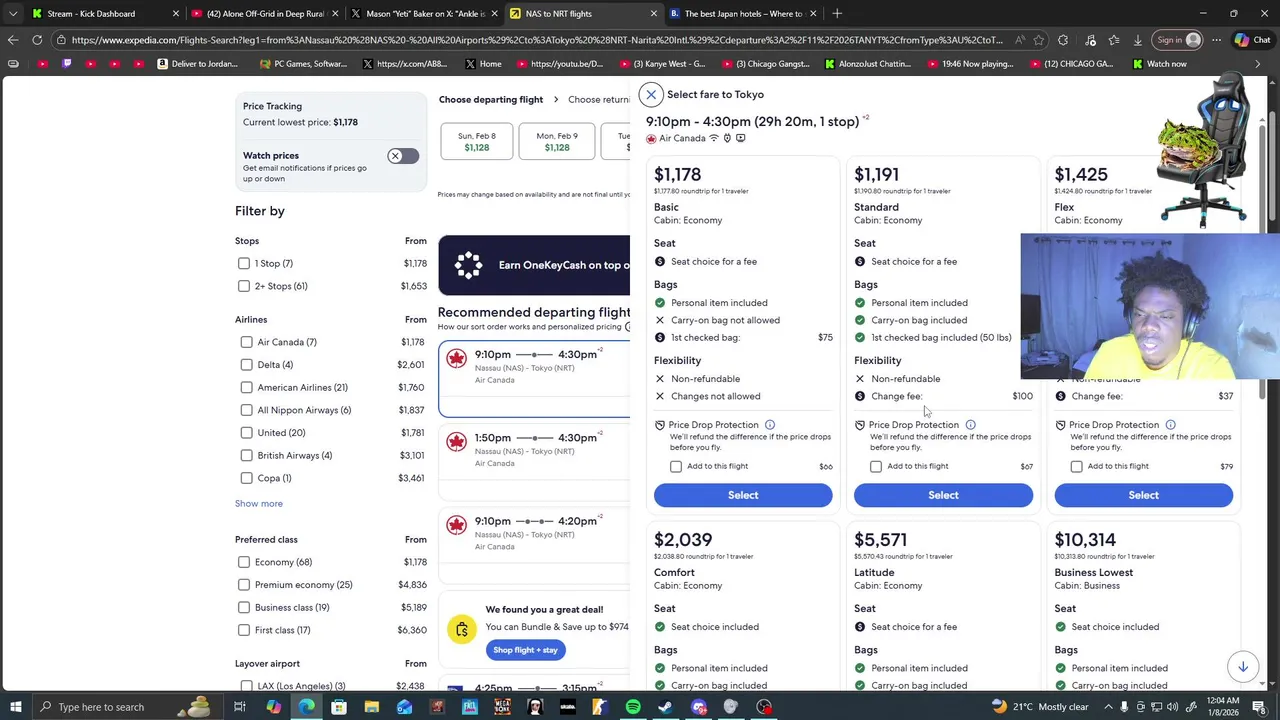The width and height of the screenshot is (1280, 720).
Task: Click the Price Drop Protection info icon under Basic
Action: (x=770, y=425)
